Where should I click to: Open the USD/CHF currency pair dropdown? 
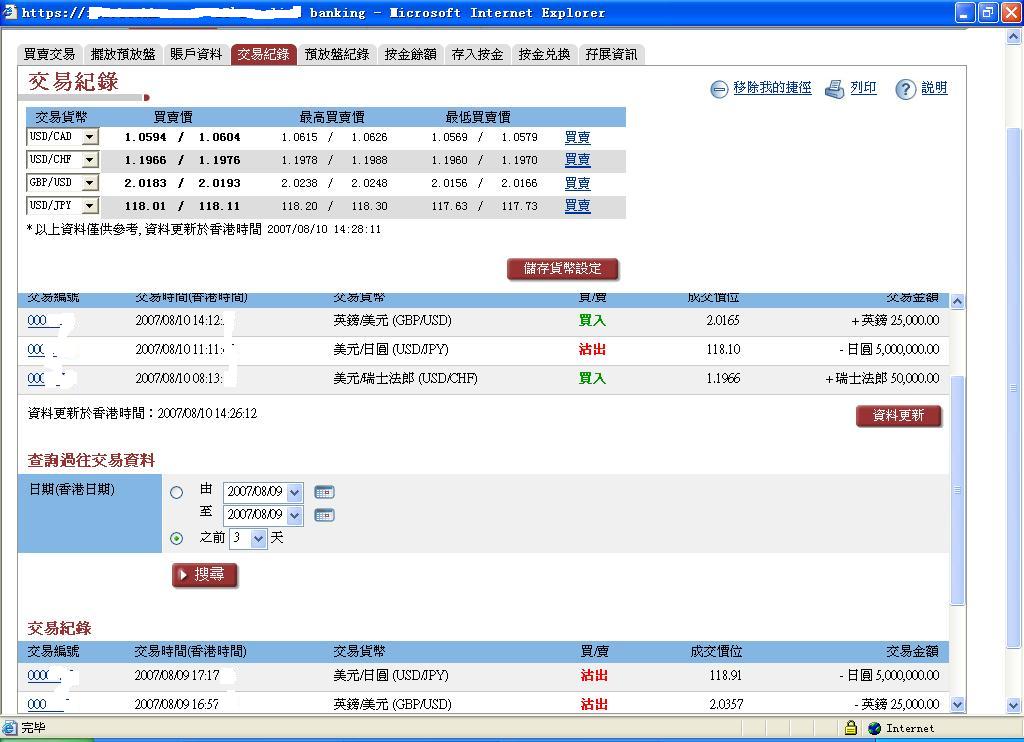pos(90,159)
